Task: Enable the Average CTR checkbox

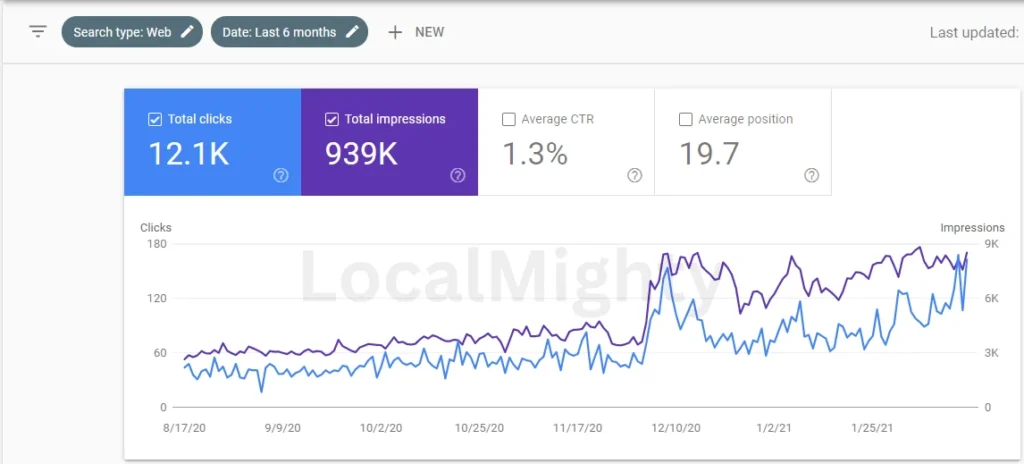Action: pyautogui.click(x=509, y=119)
